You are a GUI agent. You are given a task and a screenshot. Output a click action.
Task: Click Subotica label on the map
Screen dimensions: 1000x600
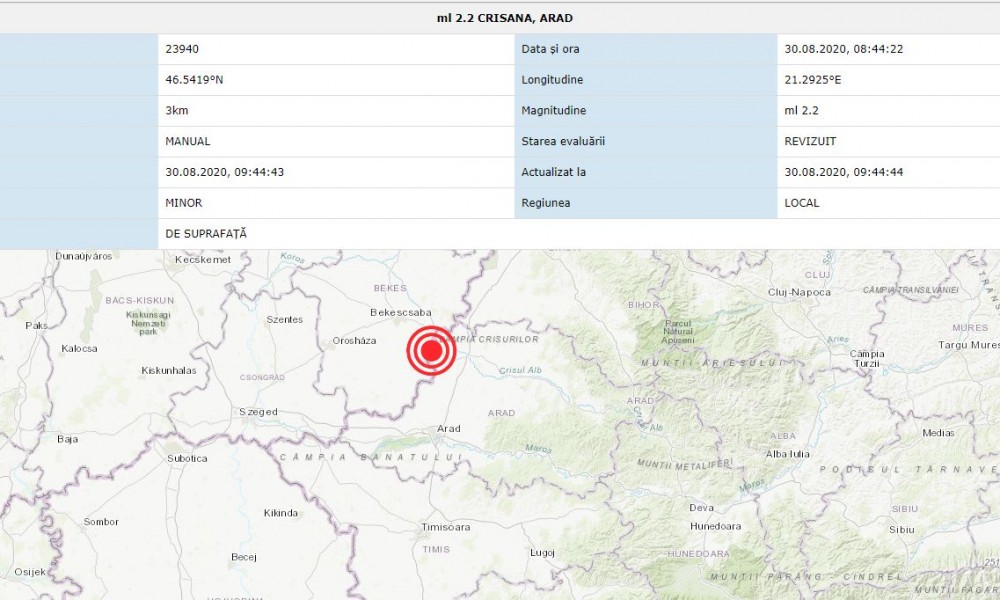click(187, 458)
